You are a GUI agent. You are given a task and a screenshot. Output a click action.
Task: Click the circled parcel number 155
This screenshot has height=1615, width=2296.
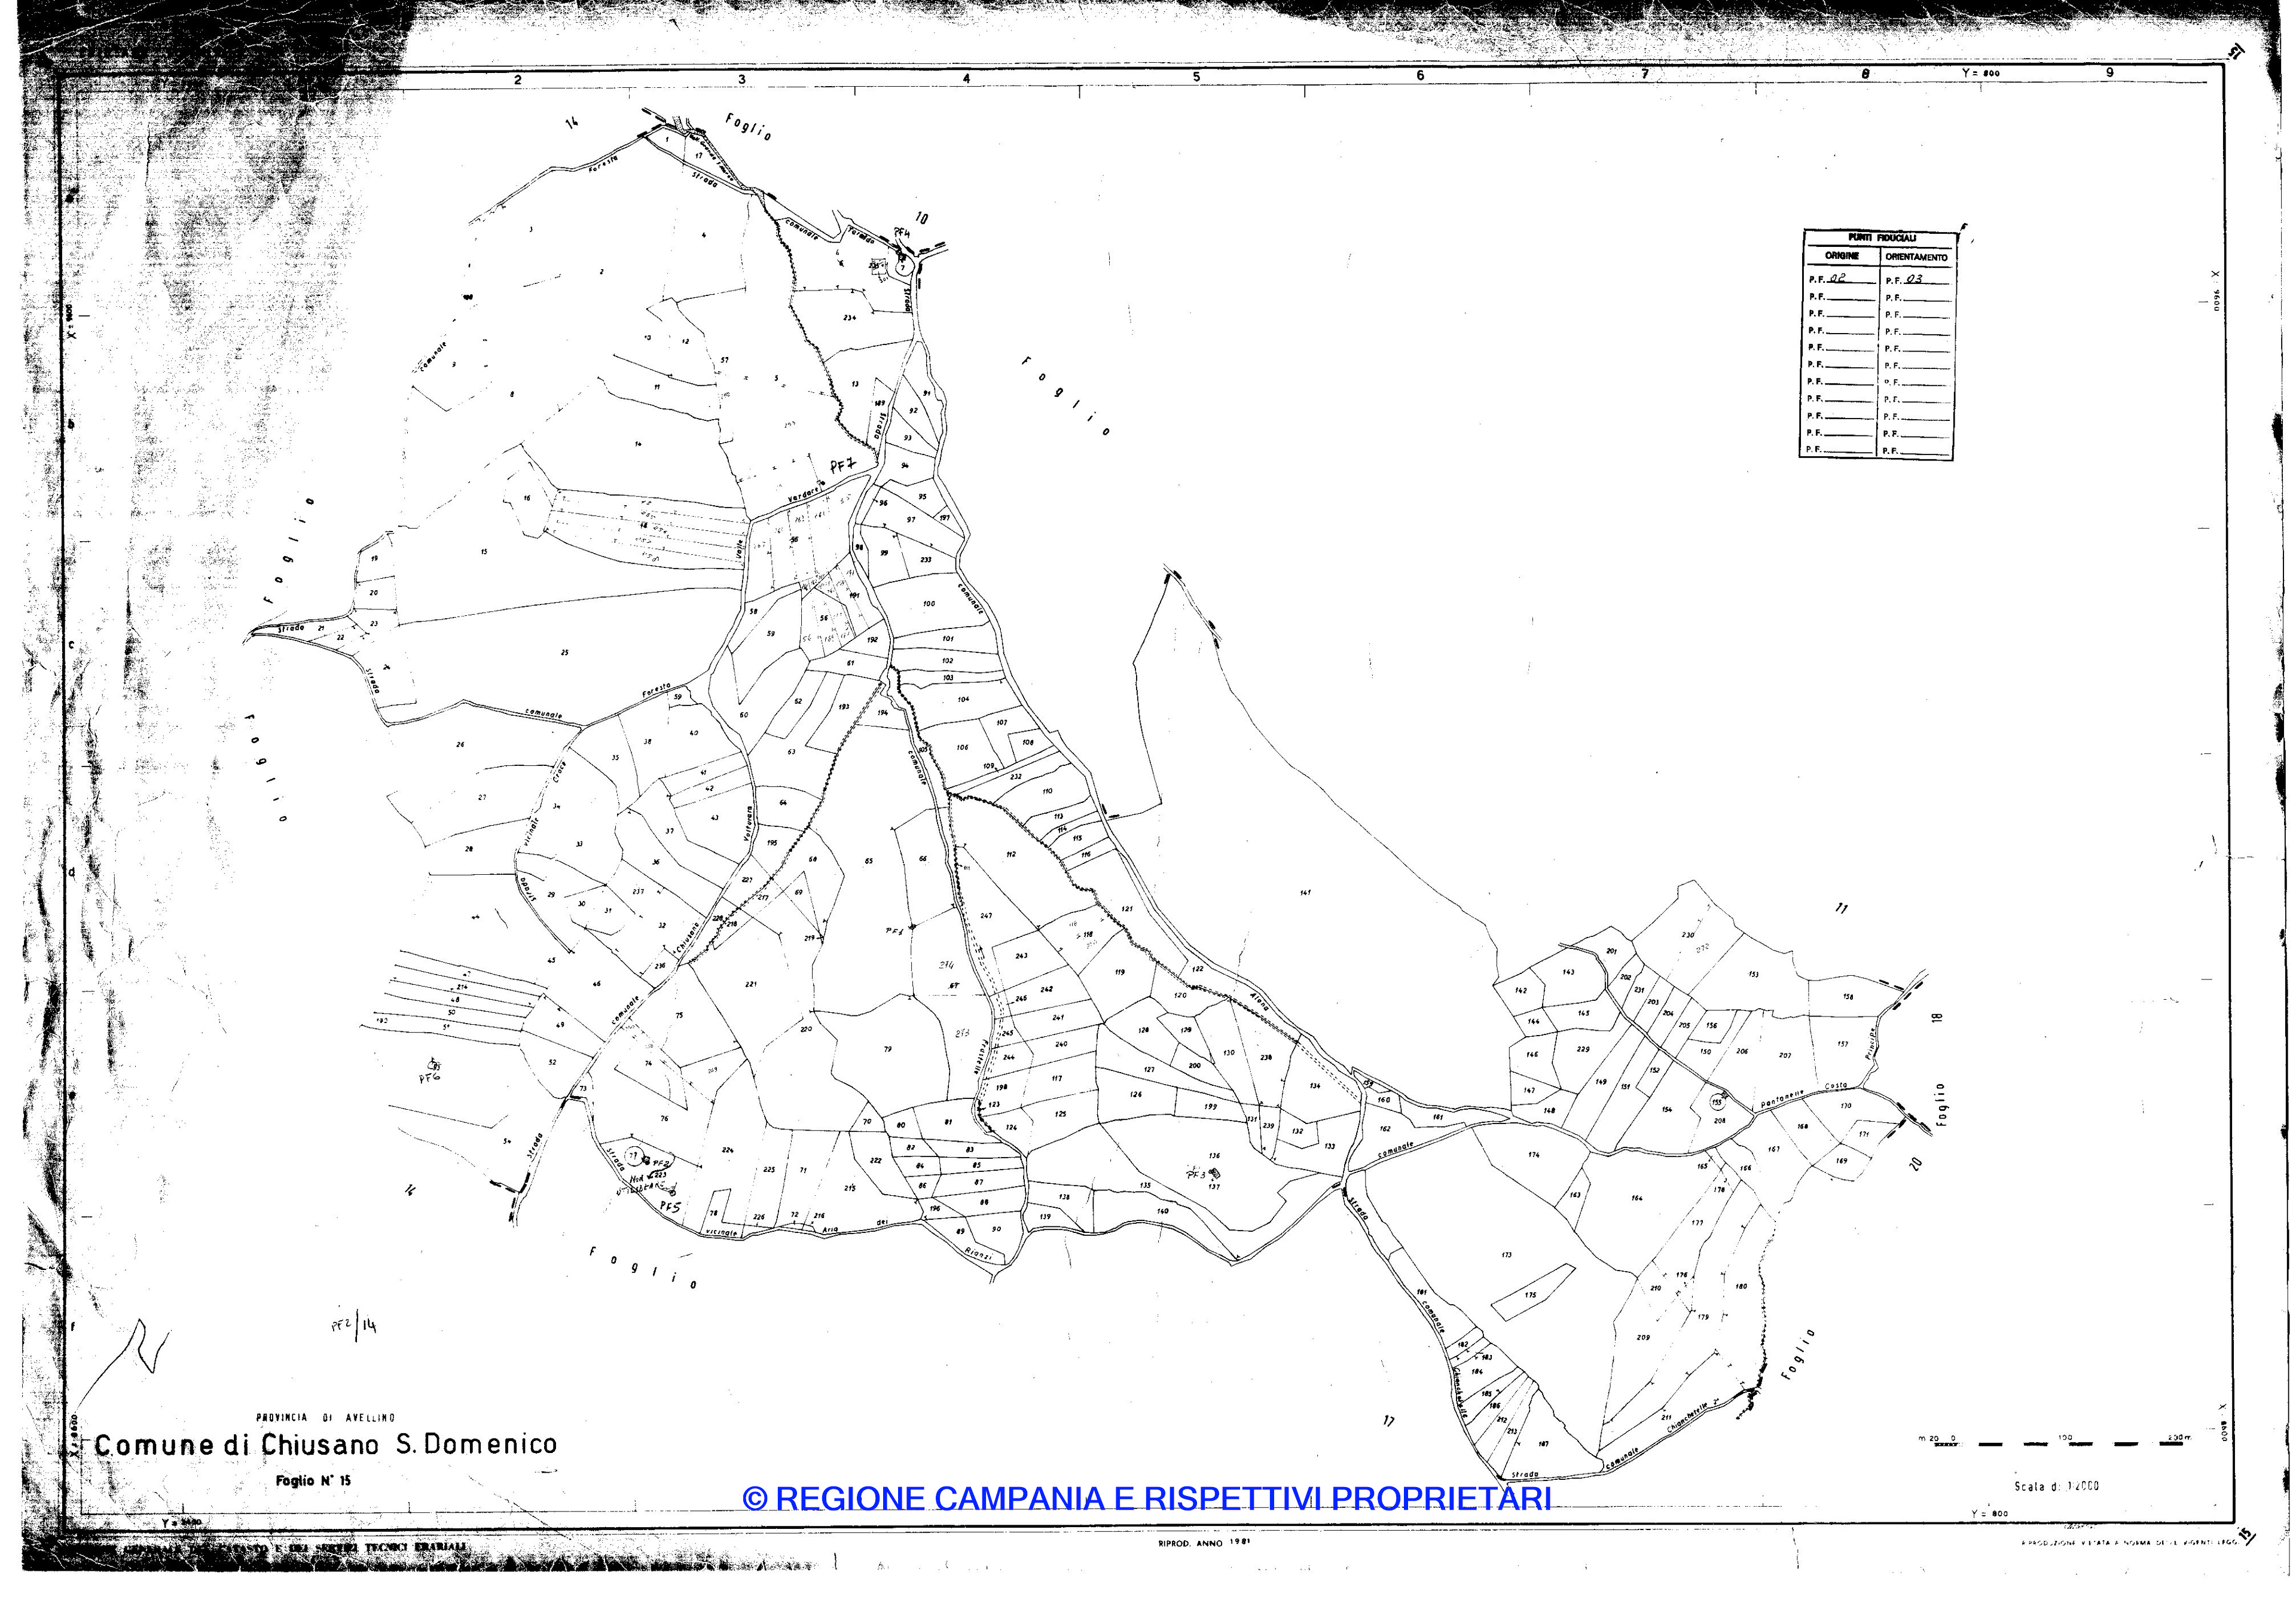1717,1102
